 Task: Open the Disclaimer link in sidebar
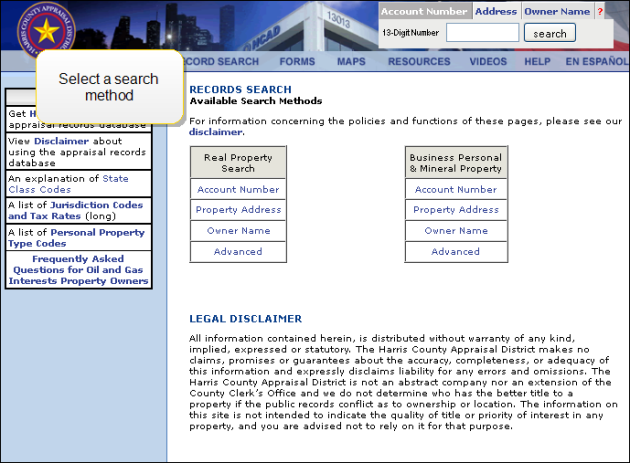tap(61, 141)
